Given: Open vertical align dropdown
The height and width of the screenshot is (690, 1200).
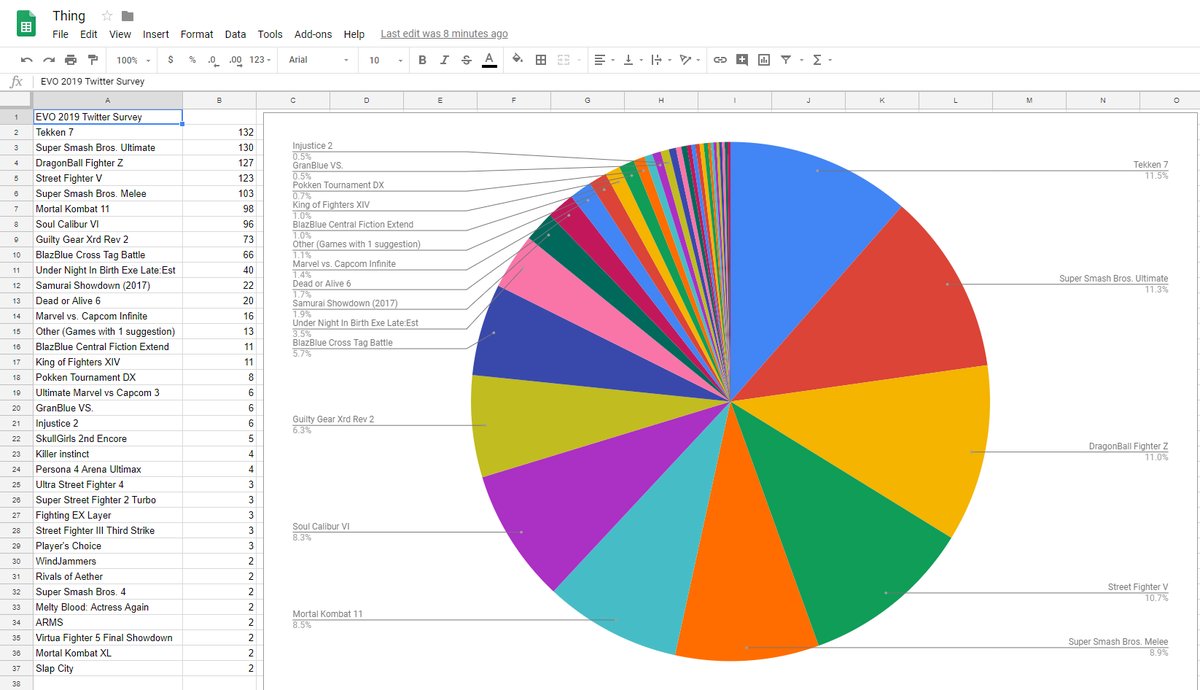Looking at the screenshot, I should coord(631,60).
